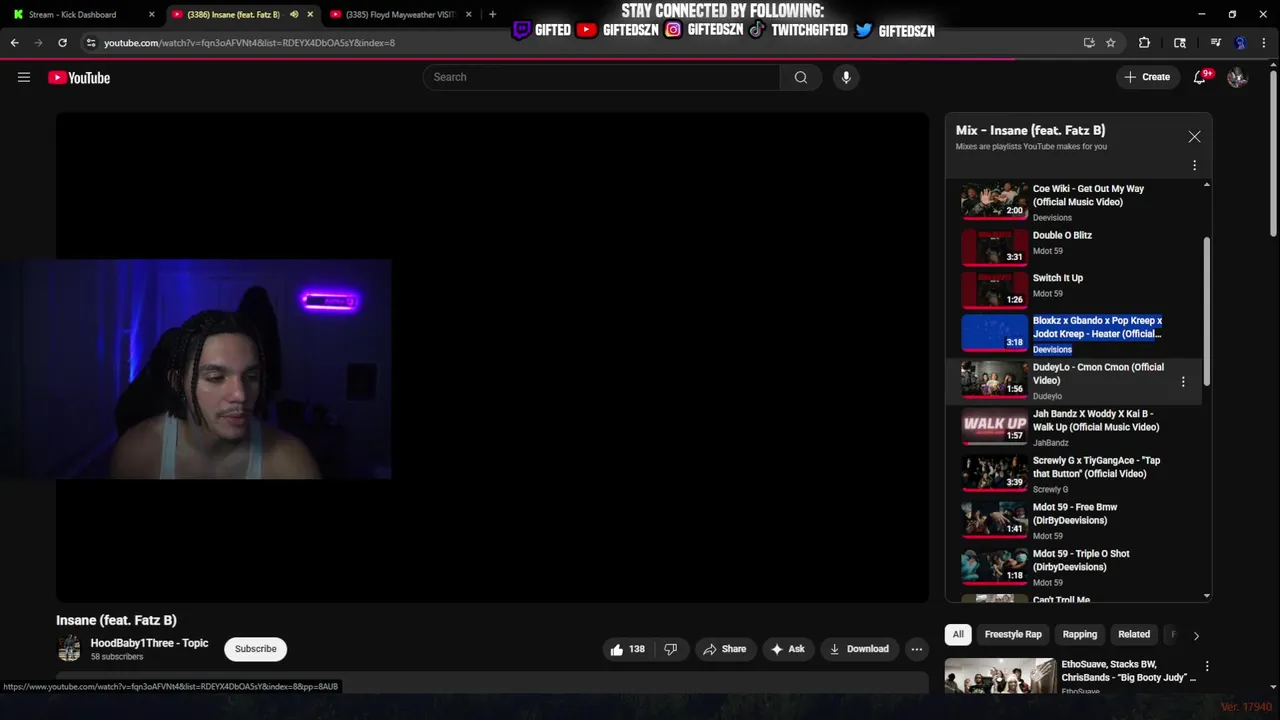Click in the YouTube search field

pos(602,77)
